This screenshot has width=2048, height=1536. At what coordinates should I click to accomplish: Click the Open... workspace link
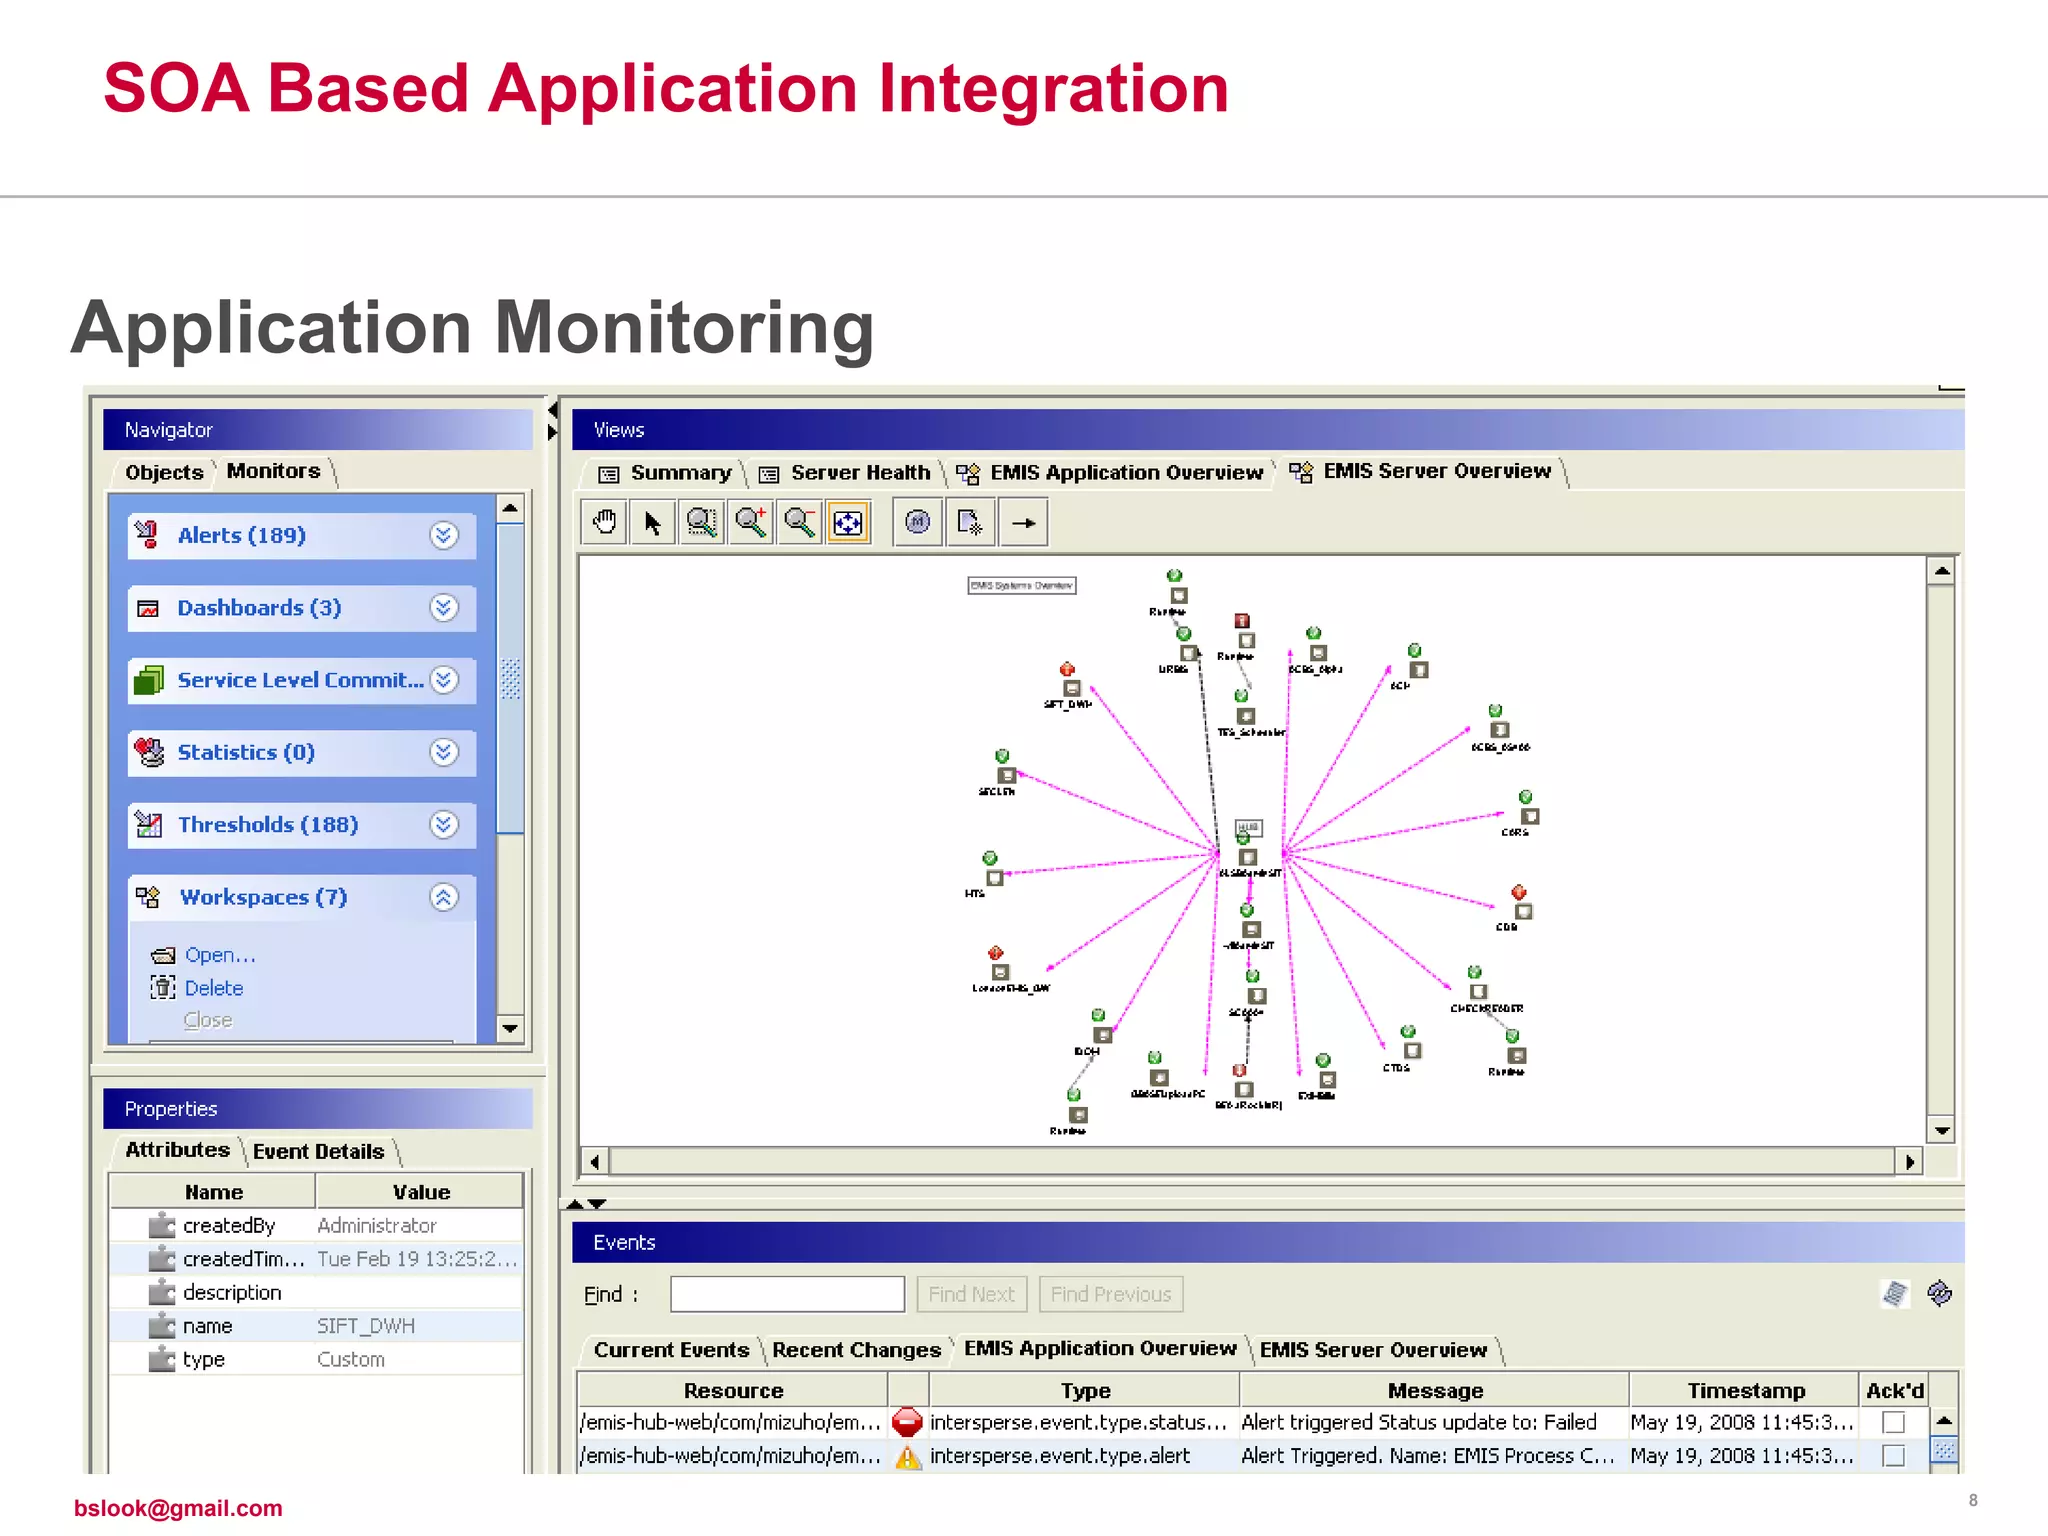coord(220,955)
